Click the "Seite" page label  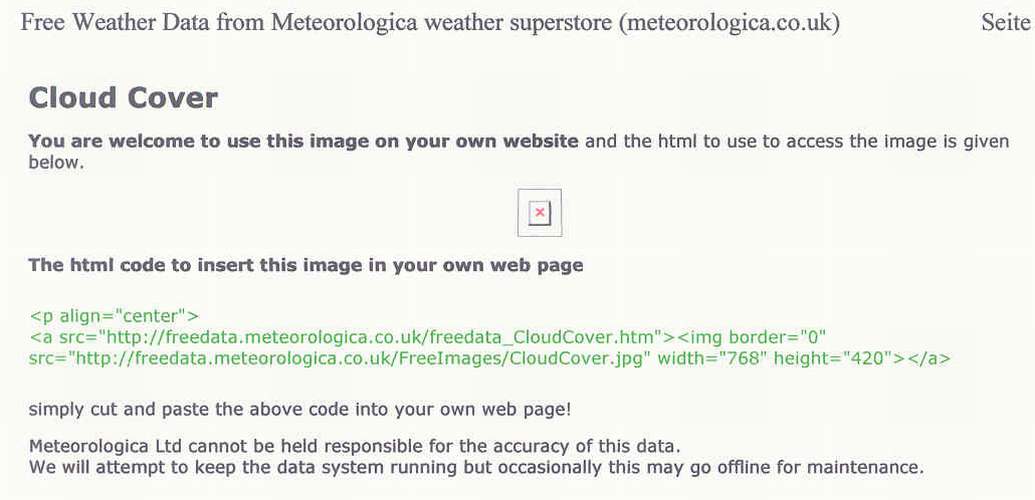tap(1005, 23)
